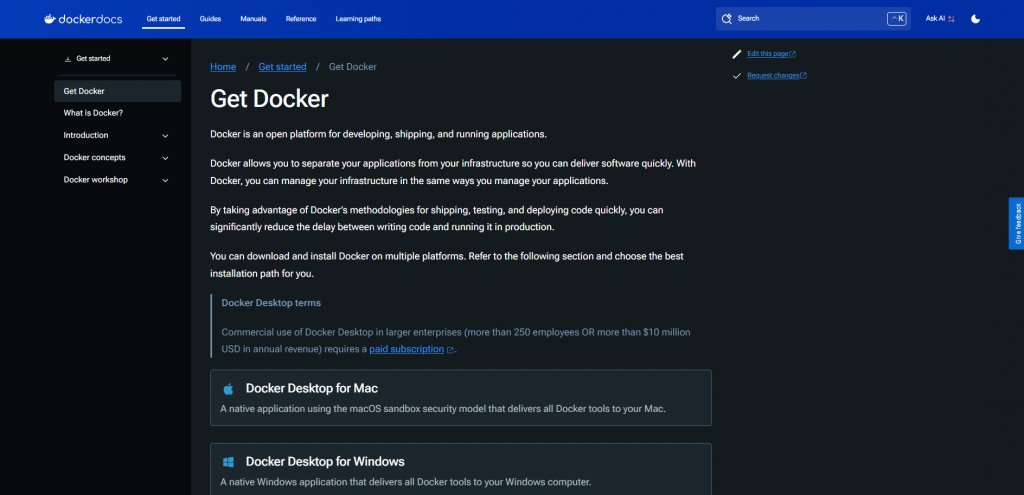This screenshot has height=495, width=1024.
Task: Expand the Docker workshop sidebar chevron
Action: pyautogui.click(x=165, y=180)
